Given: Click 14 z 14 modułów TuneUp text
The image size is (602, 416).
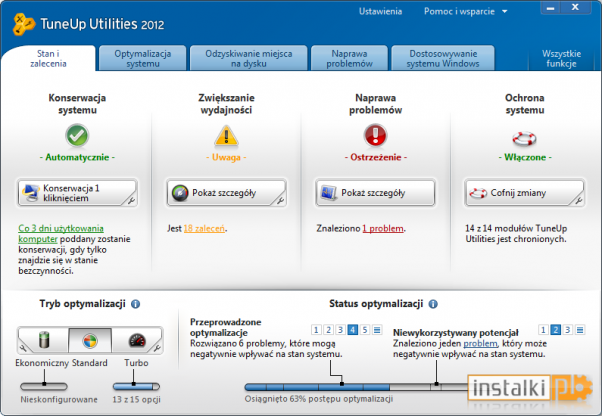Looking at the screenshot, I should click(516, 233).
